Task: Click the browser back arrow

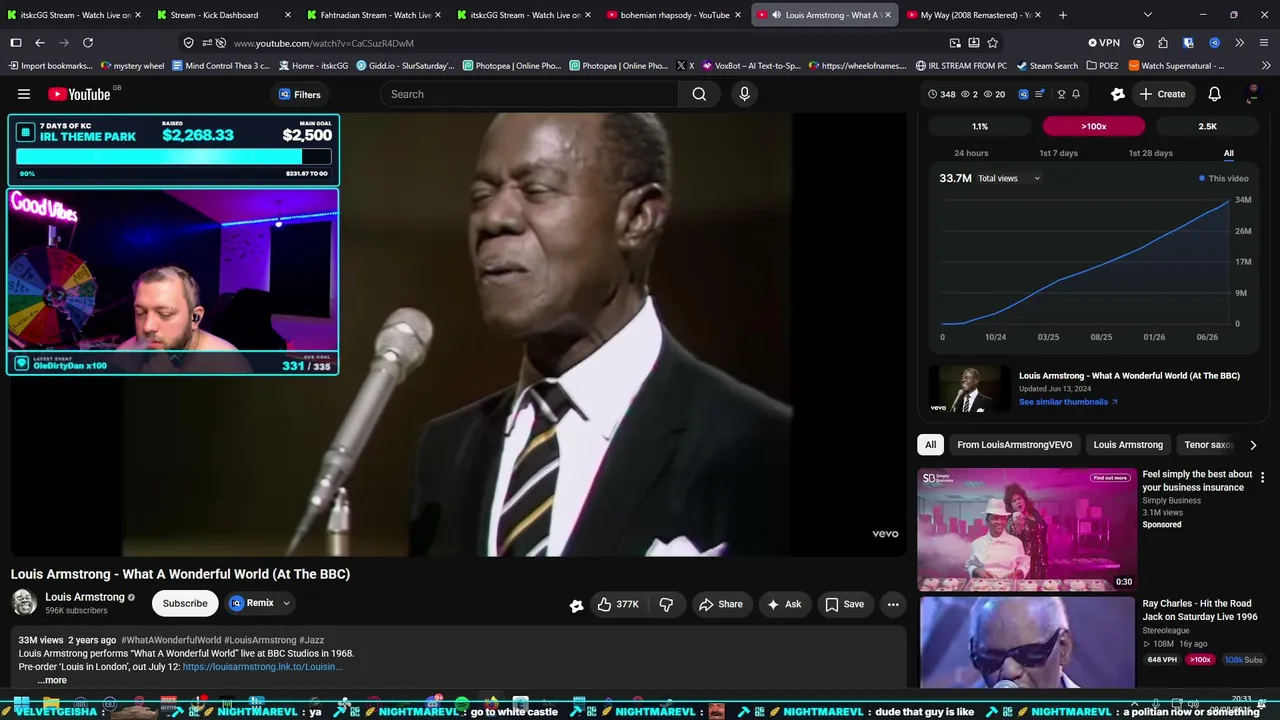Action: 40,43
